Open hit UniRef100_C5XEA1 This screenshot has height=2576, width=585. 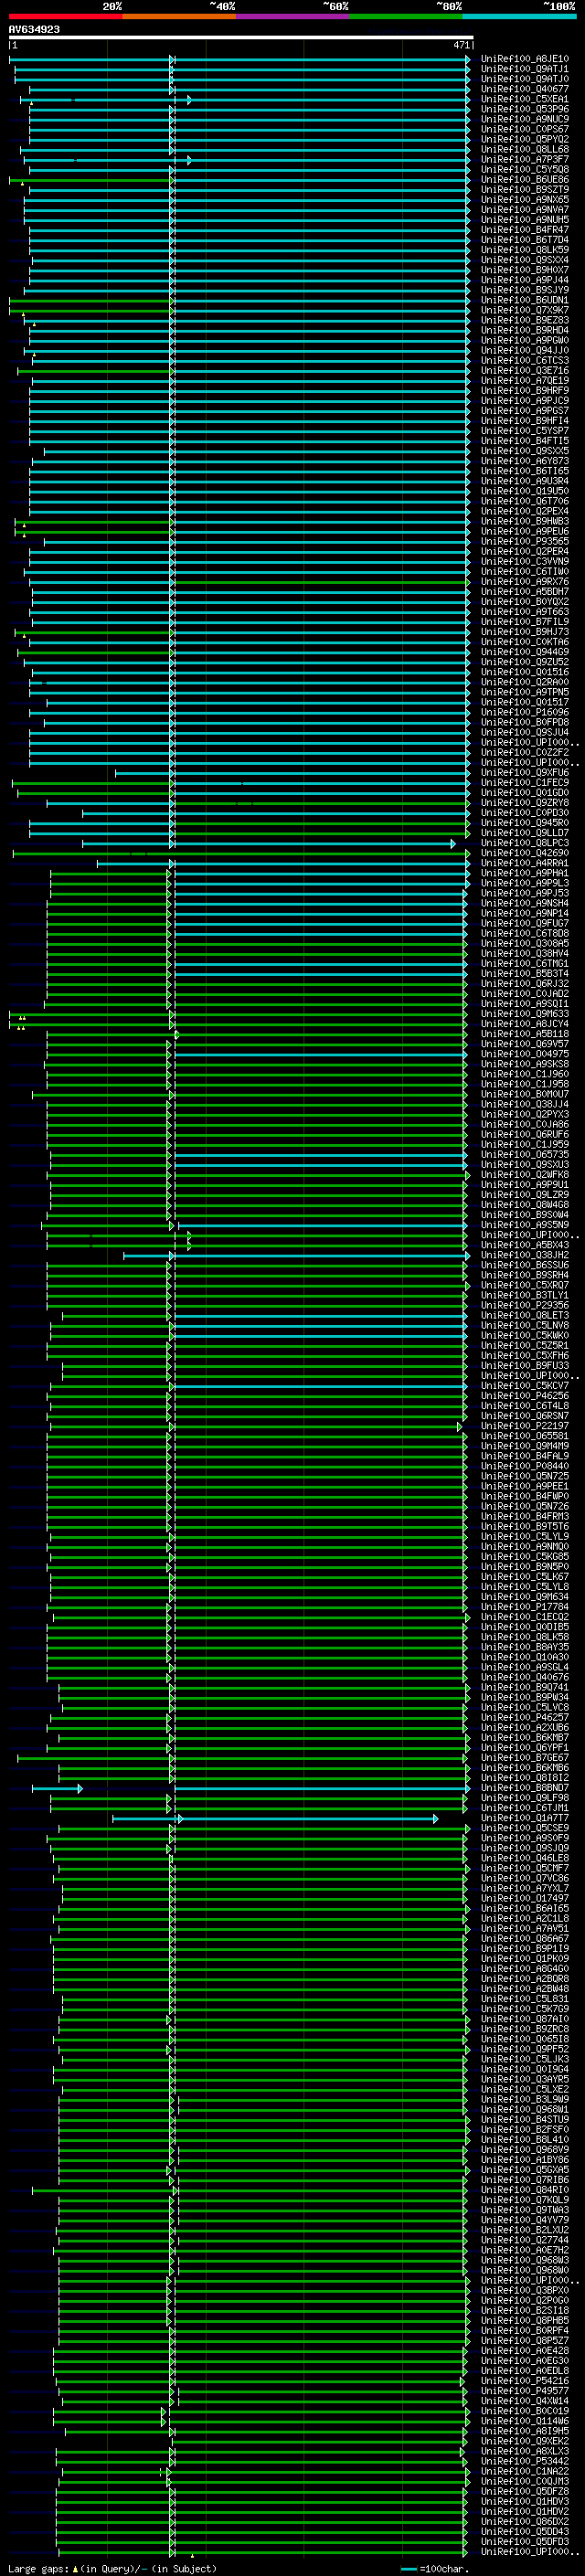click(524, 99)
